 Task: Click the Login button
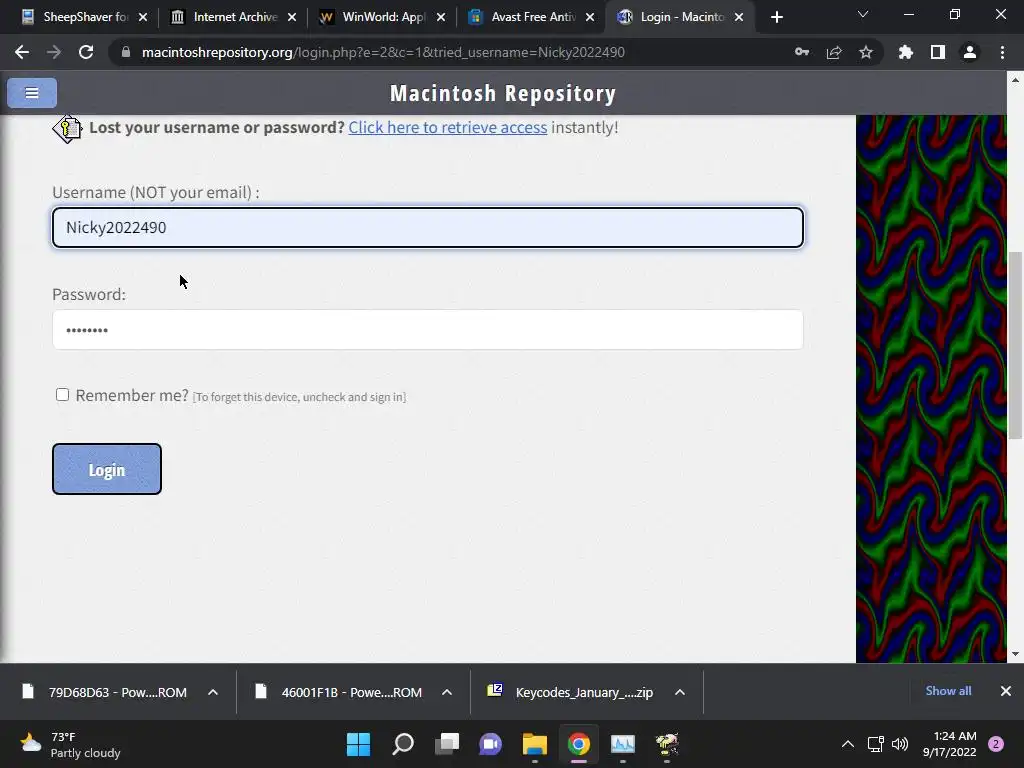tap(106, 469)
